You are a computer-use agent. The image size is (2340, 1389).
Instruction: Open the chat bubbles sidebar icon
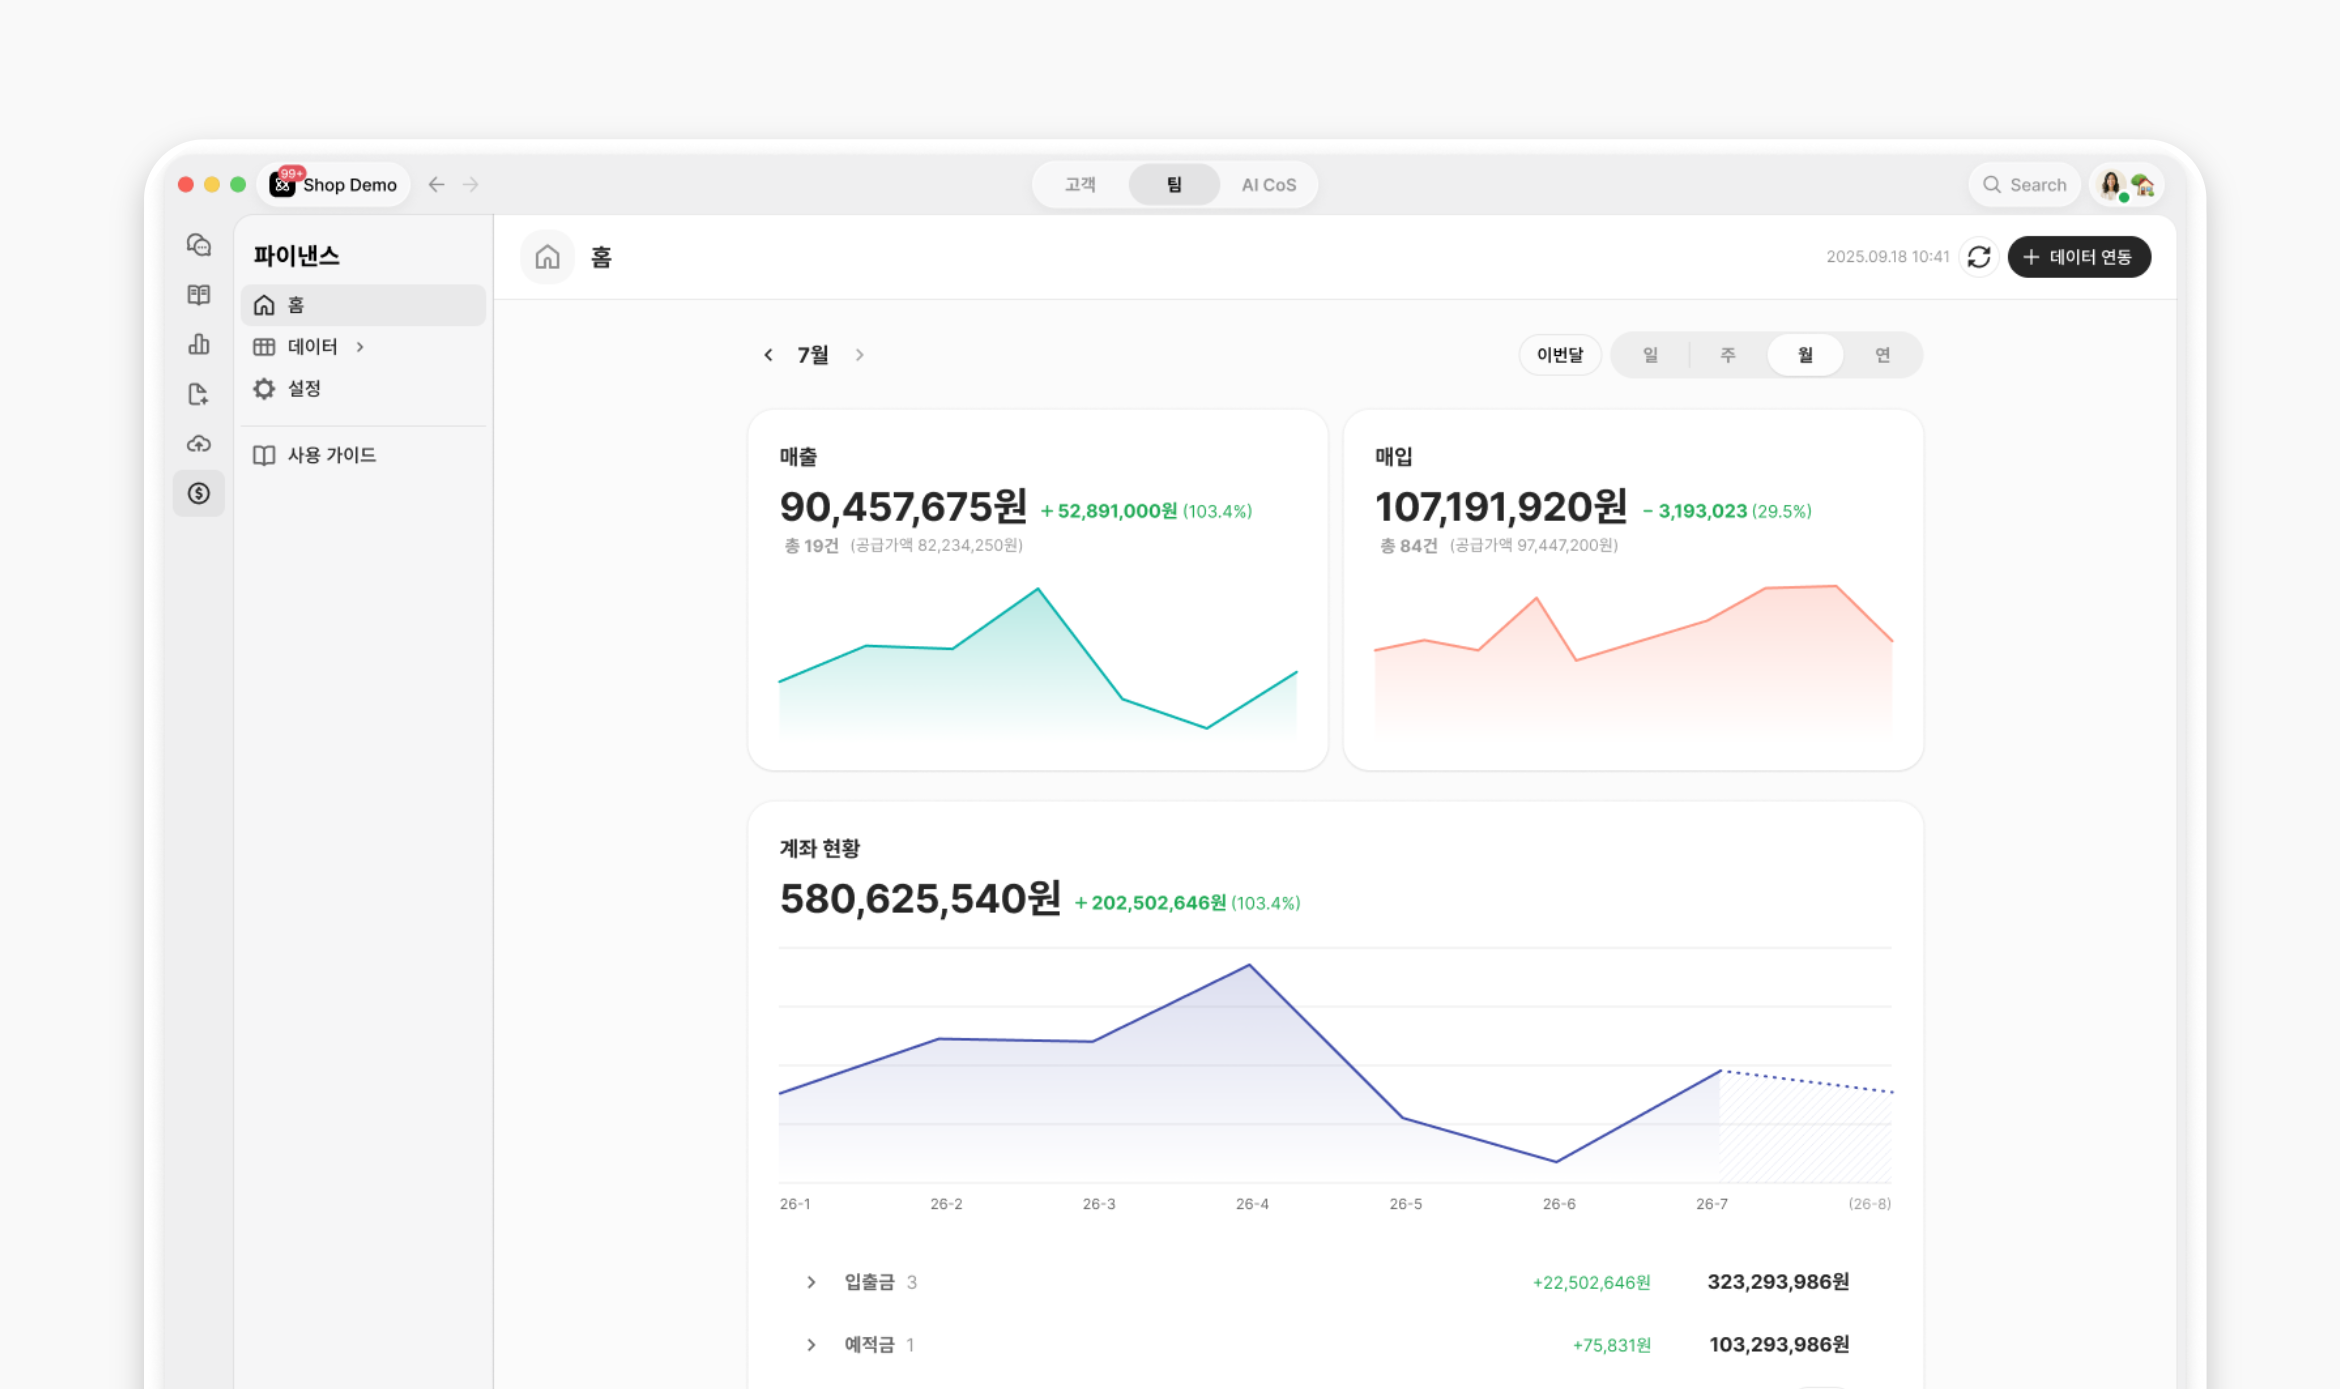(x=199, y=245)
